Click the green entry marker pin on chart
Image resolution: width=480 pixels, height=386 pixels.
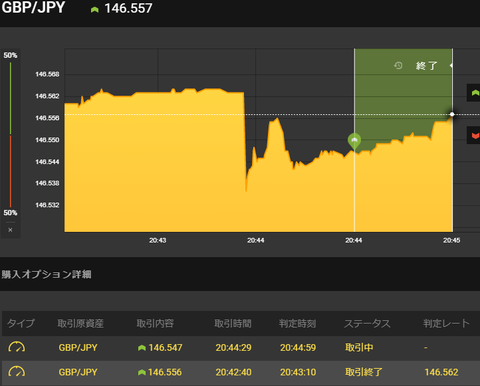pyautogui.click(x=354, y=141)
